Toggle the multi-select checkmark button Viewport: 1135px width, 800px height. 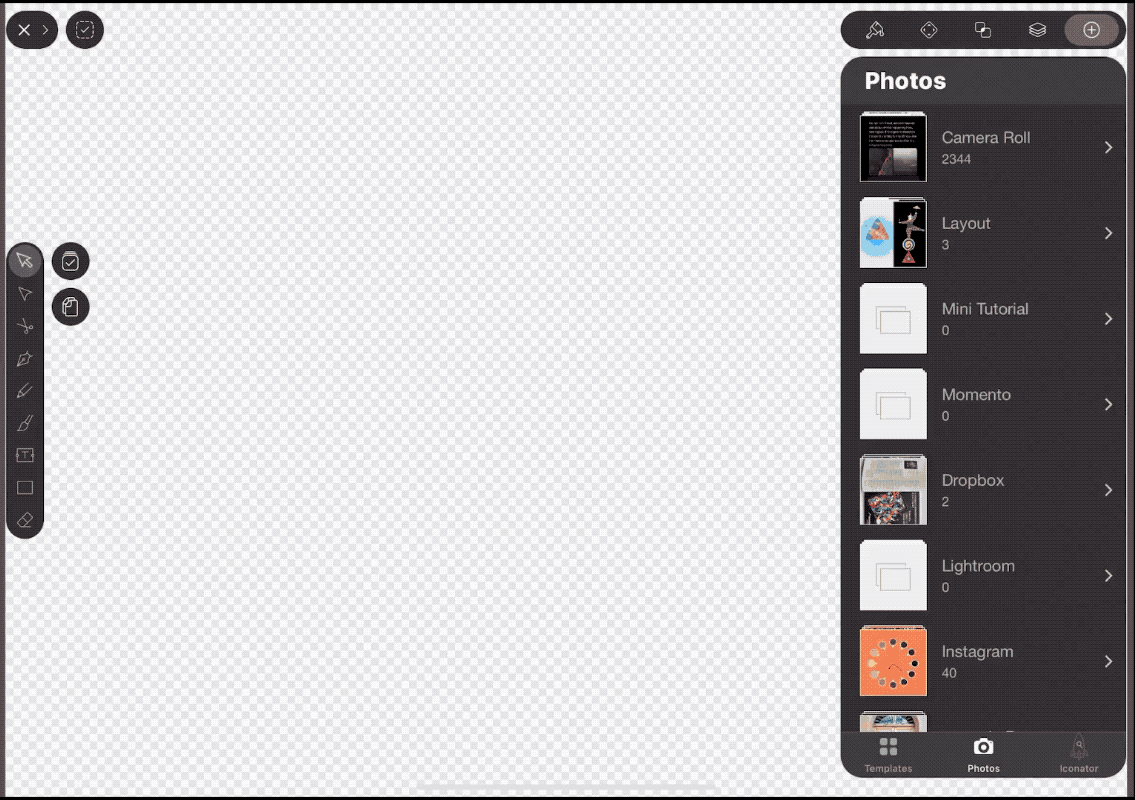(x=70, y=261)
